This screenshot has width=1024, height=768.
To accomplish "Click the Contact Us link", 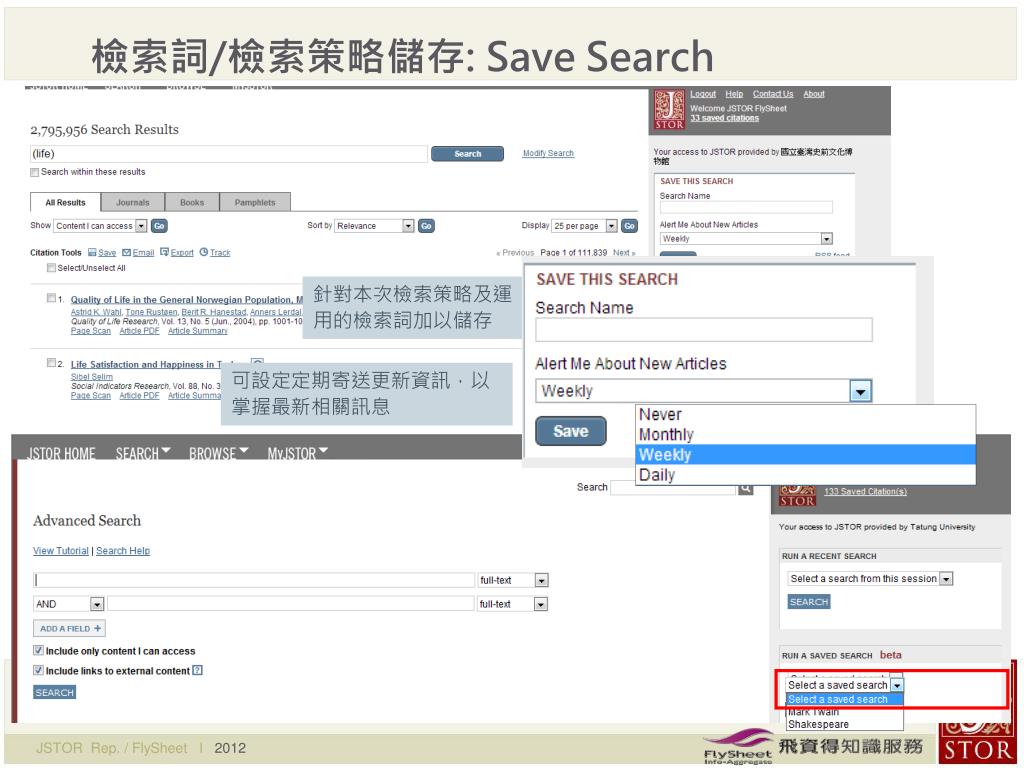I will pos(773,94).
